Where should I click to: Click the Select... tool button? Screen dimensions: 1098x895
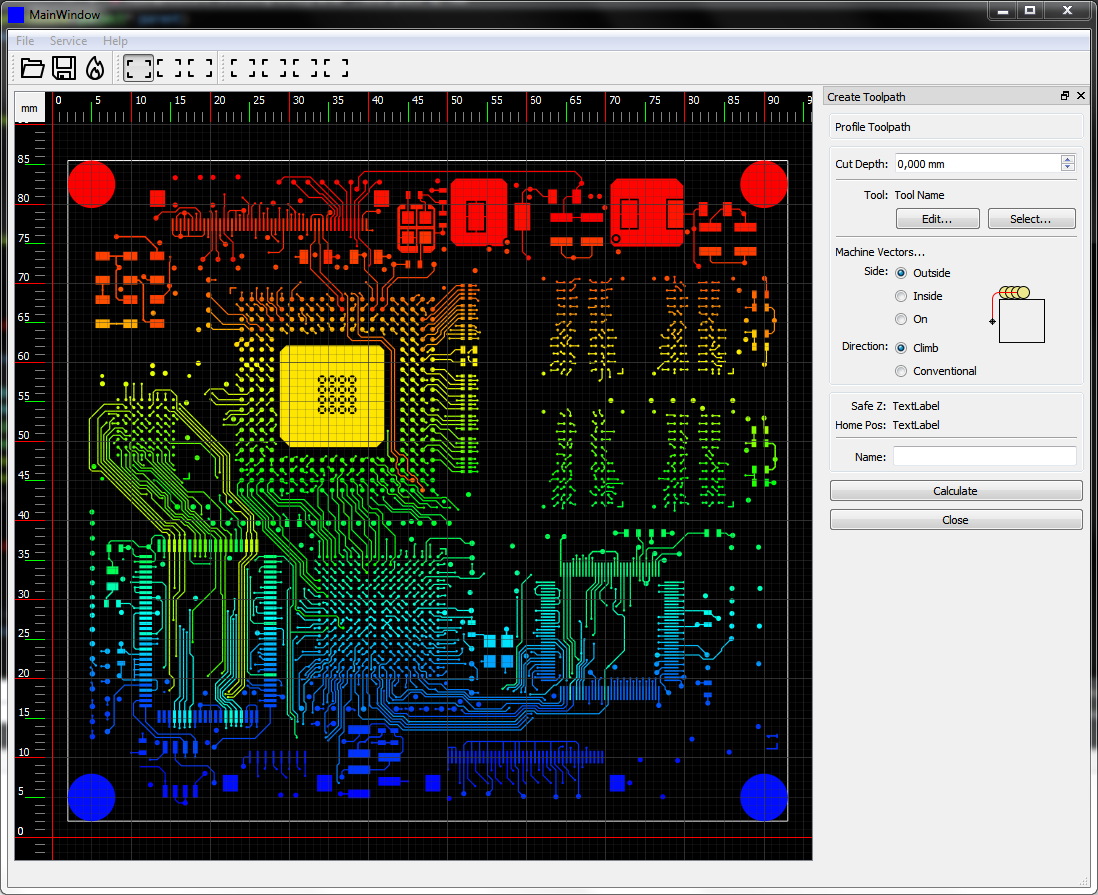[x=1031, y=219]
